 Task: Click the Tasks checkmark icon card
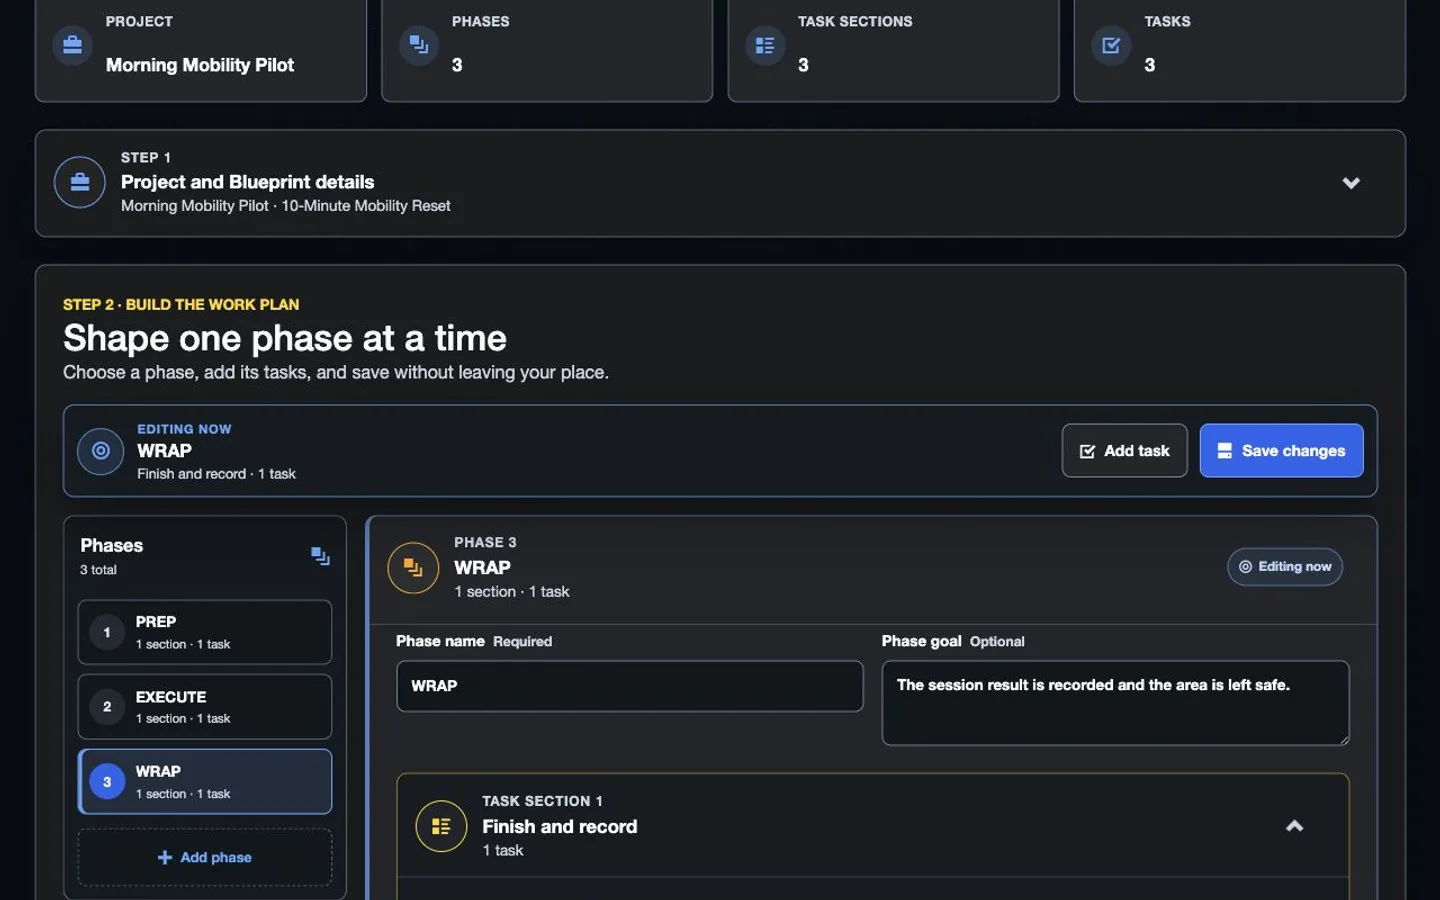click(x=1111, y=45)
